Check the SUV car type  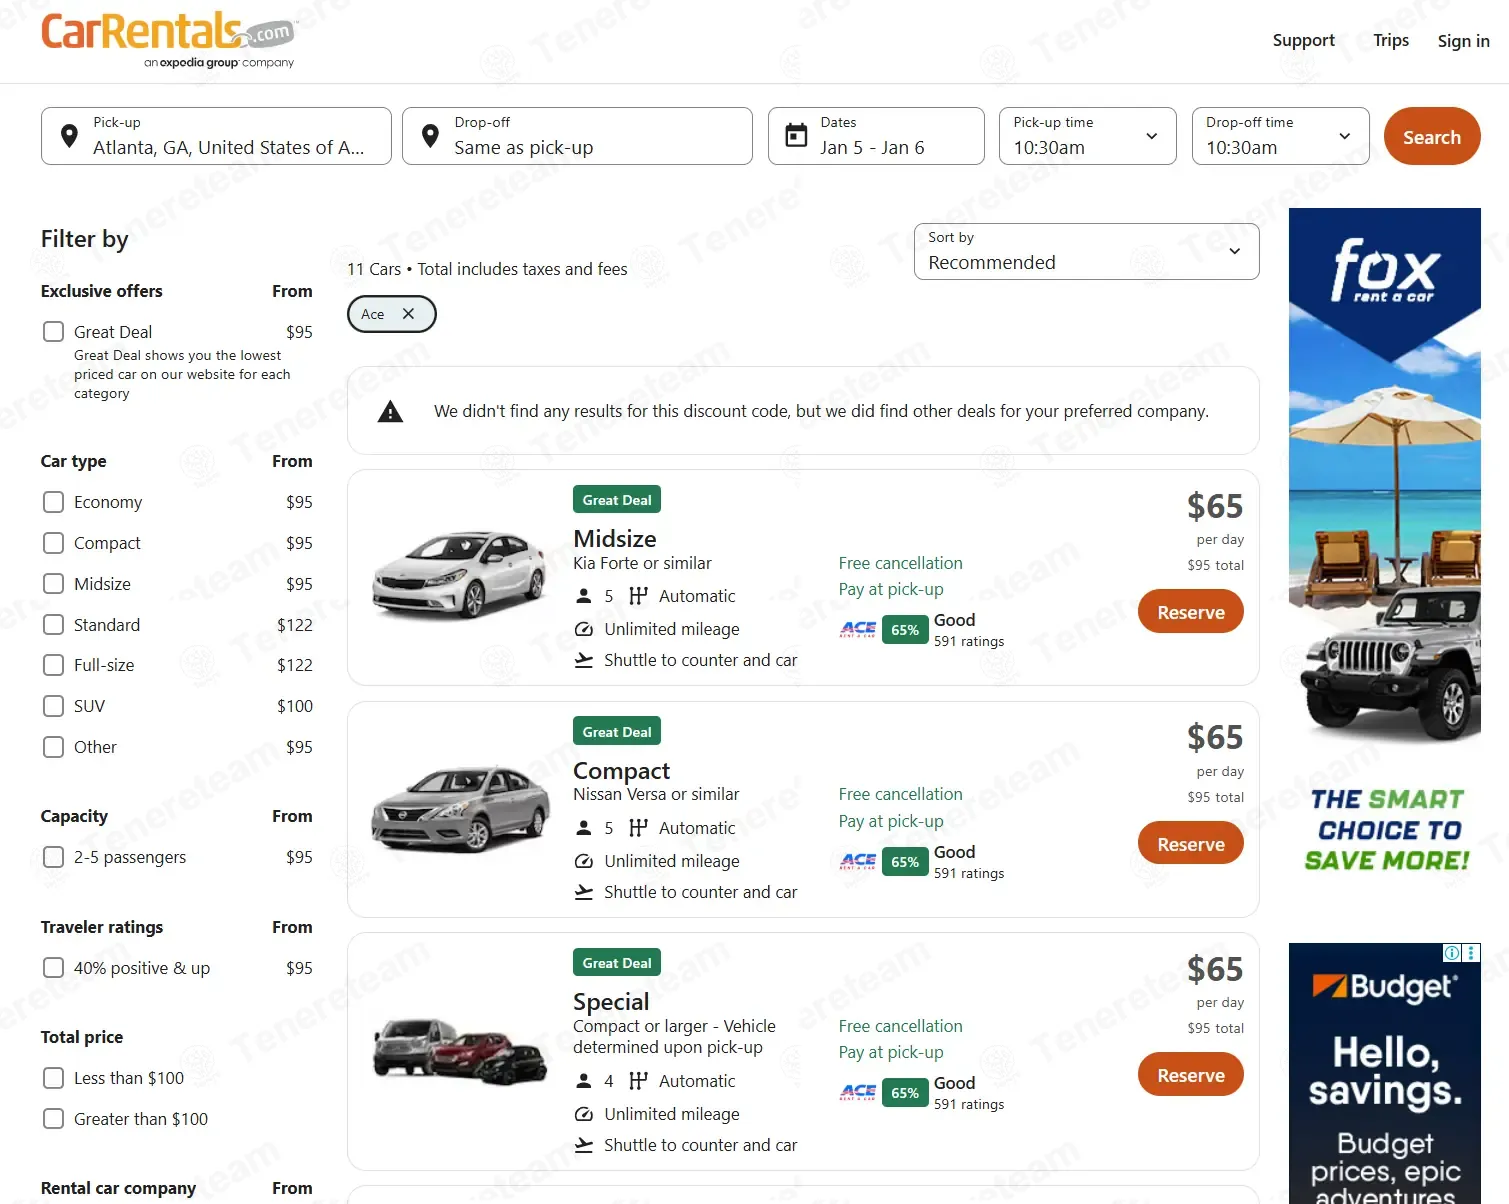(x=54, y=706)
